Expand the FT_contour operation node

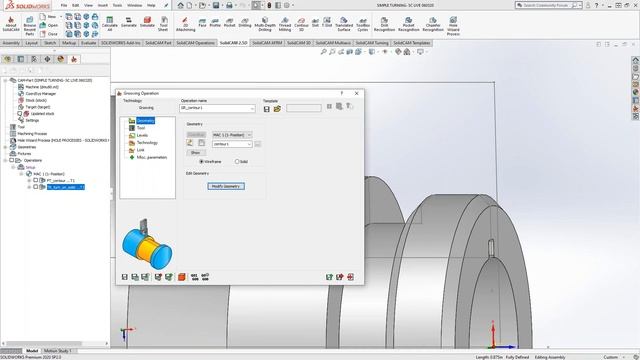click(x=29, y=180)
